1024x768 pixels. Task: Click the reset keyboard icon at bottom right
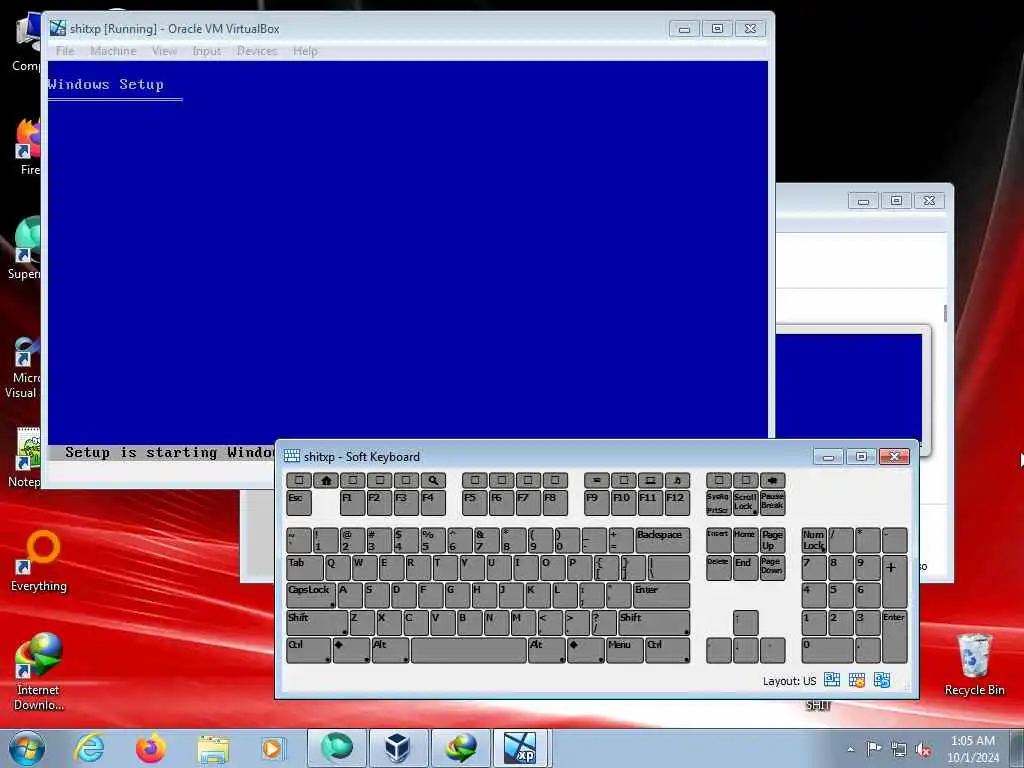[882, 680]
